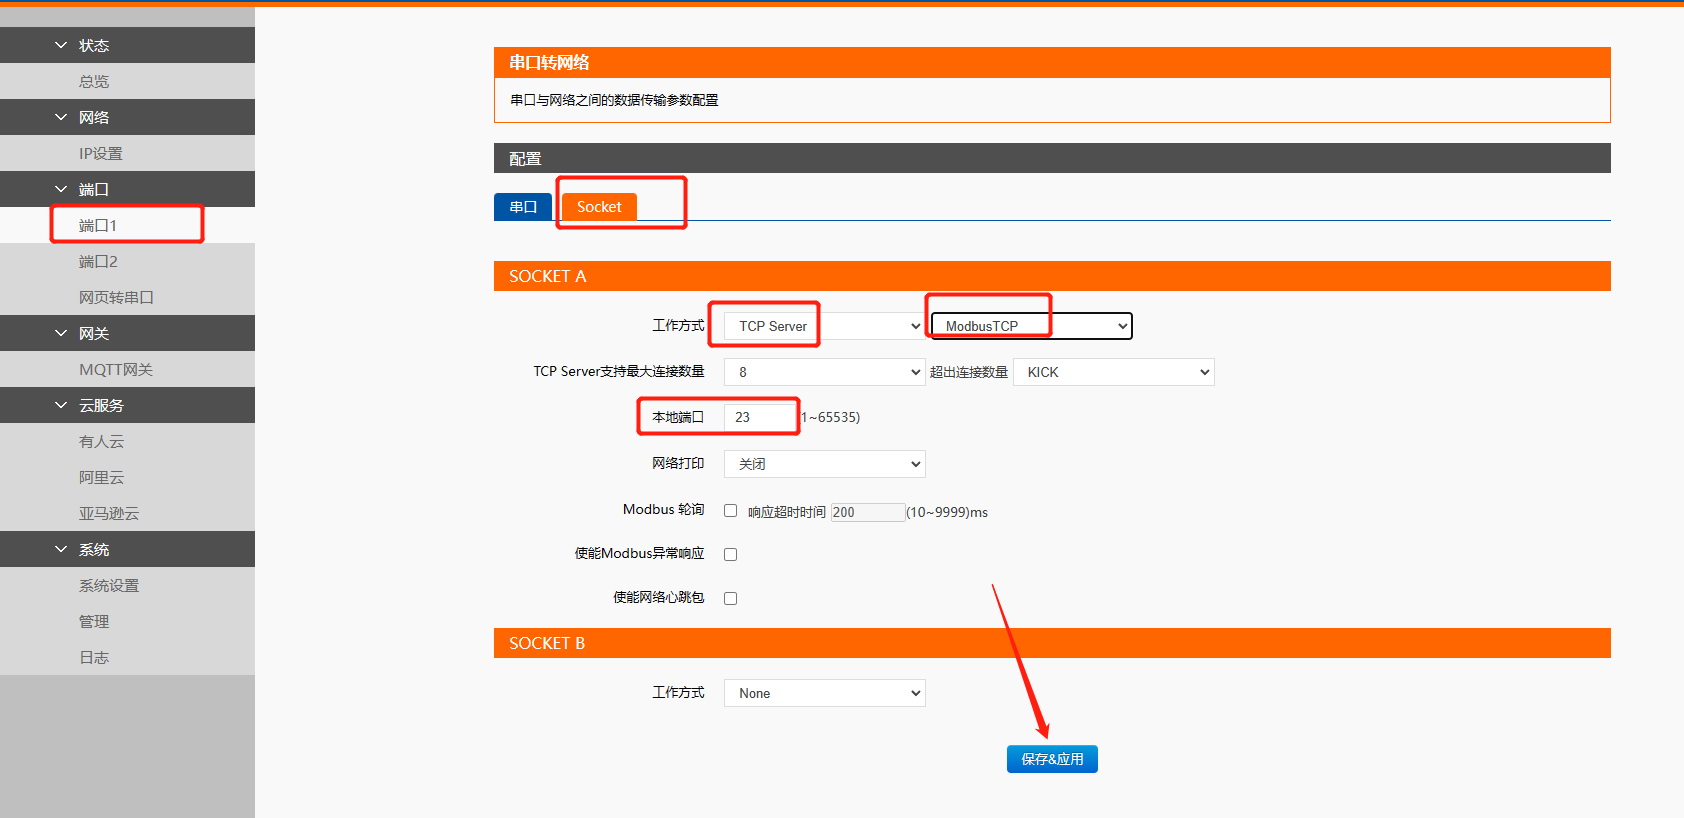
Task: Open 端口1 in the sidebar
Action: coord(98,225)
